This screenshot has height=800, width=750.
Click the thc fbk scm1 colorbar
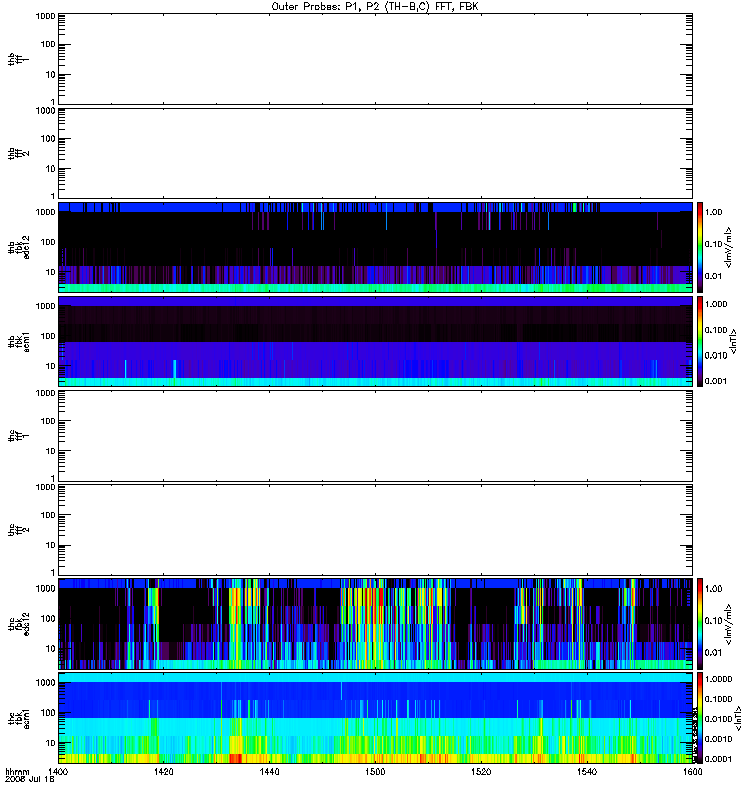[x=700, y=718]
